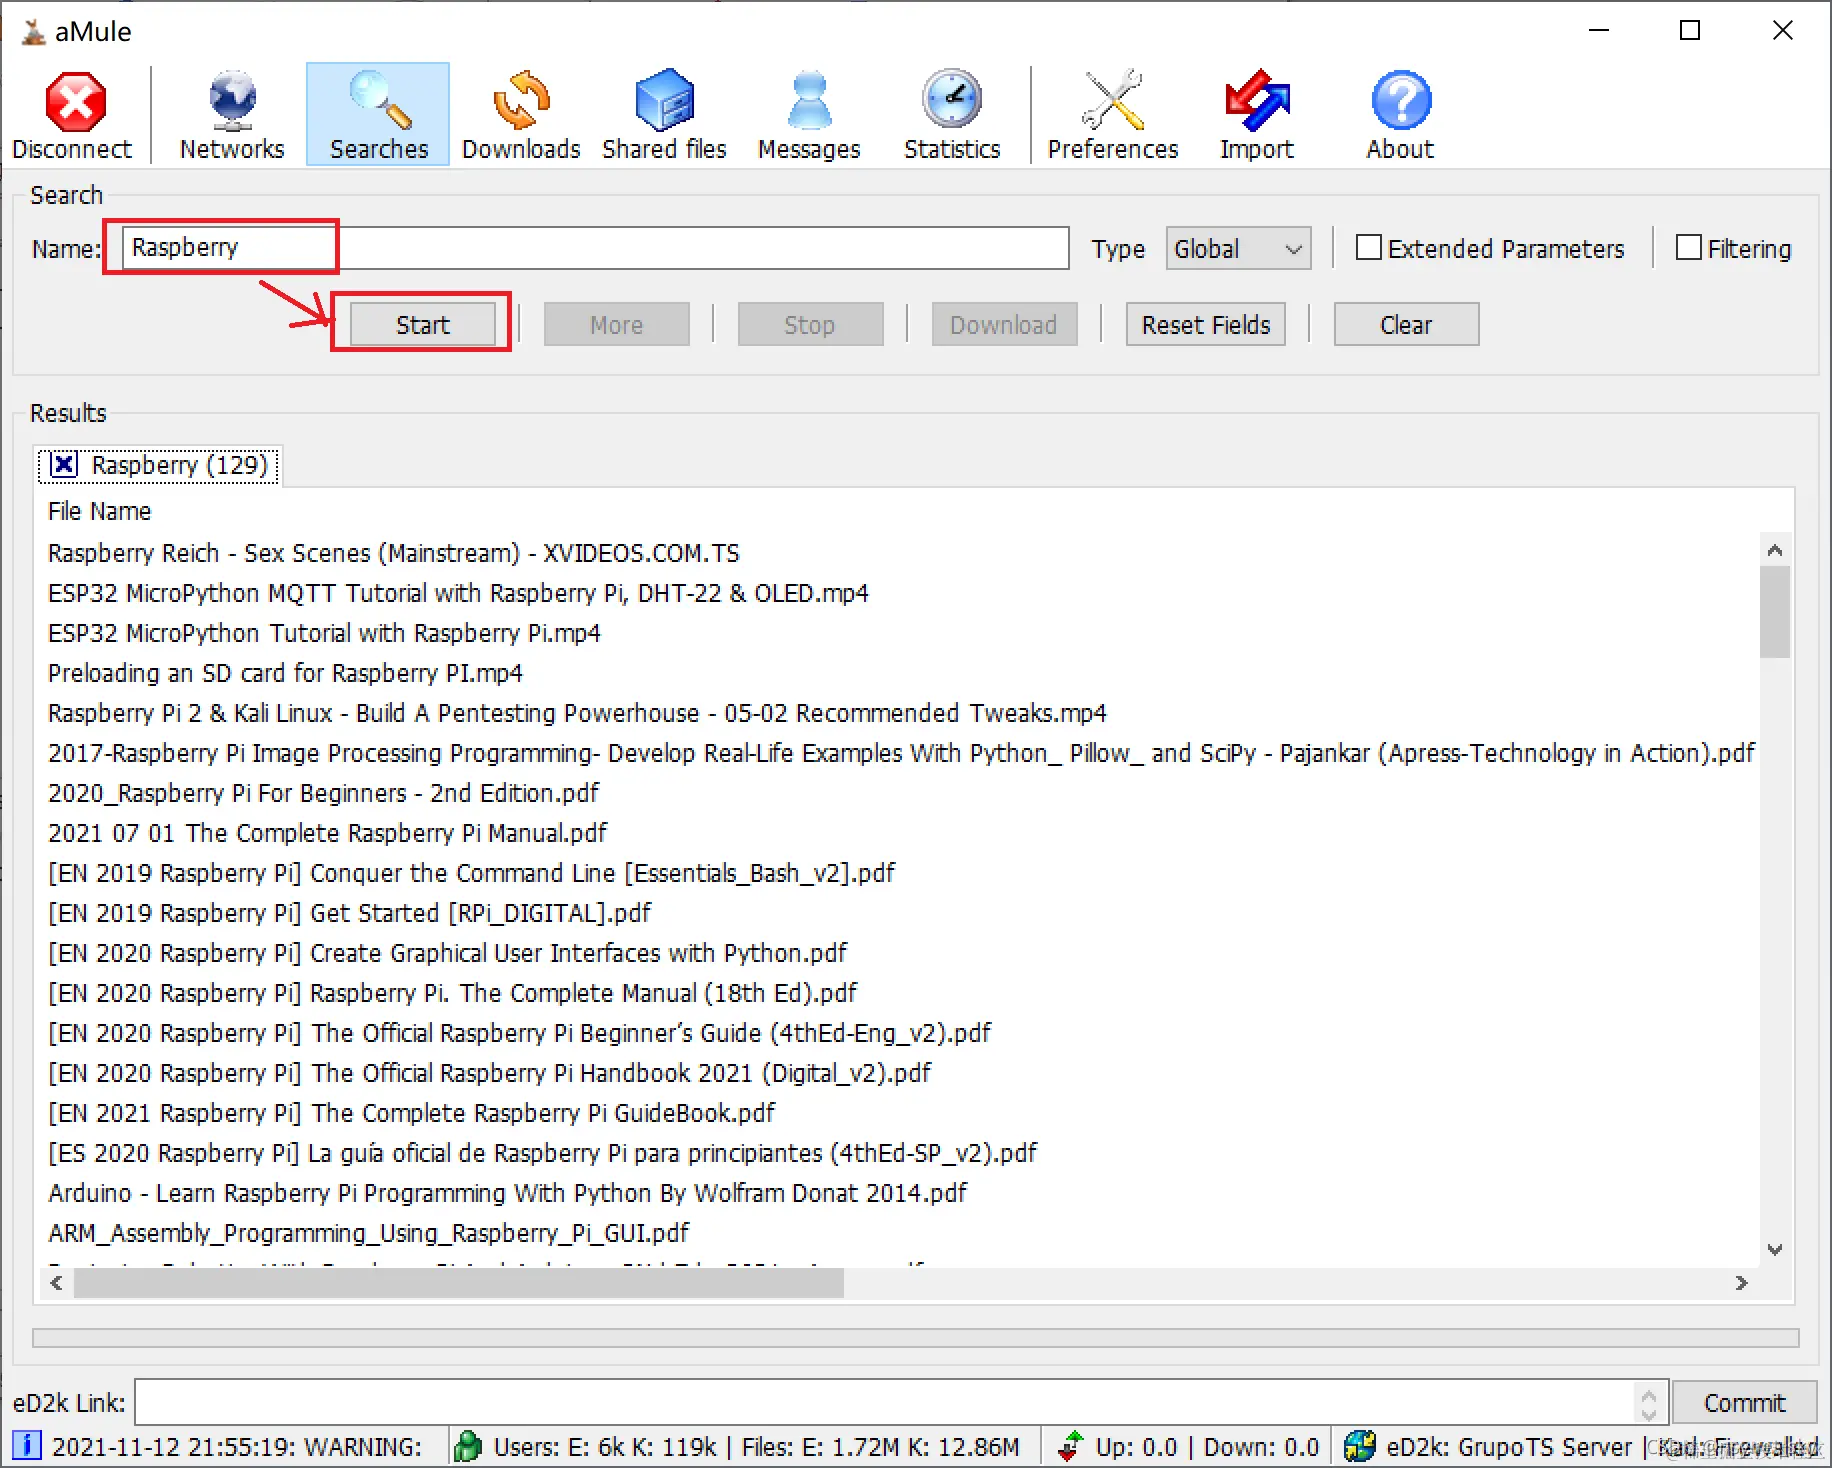Click the Download button
The image size is (1832, 1468).
(1004, 325)
